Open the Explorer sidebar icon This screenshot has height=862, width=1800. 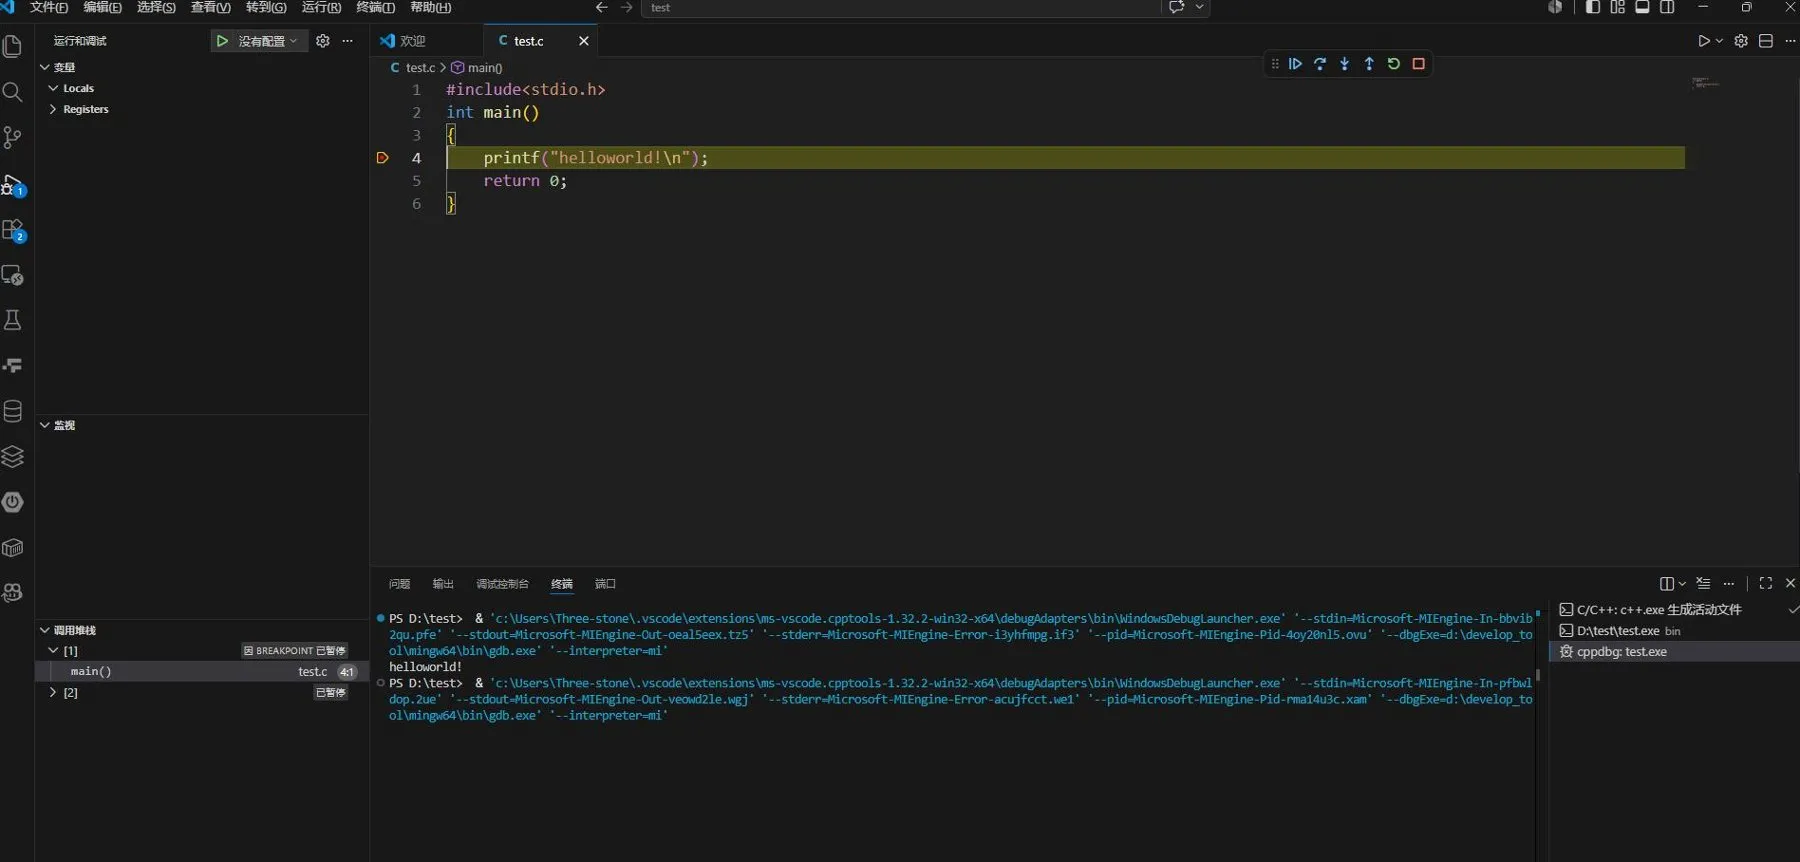coord(13,46)
